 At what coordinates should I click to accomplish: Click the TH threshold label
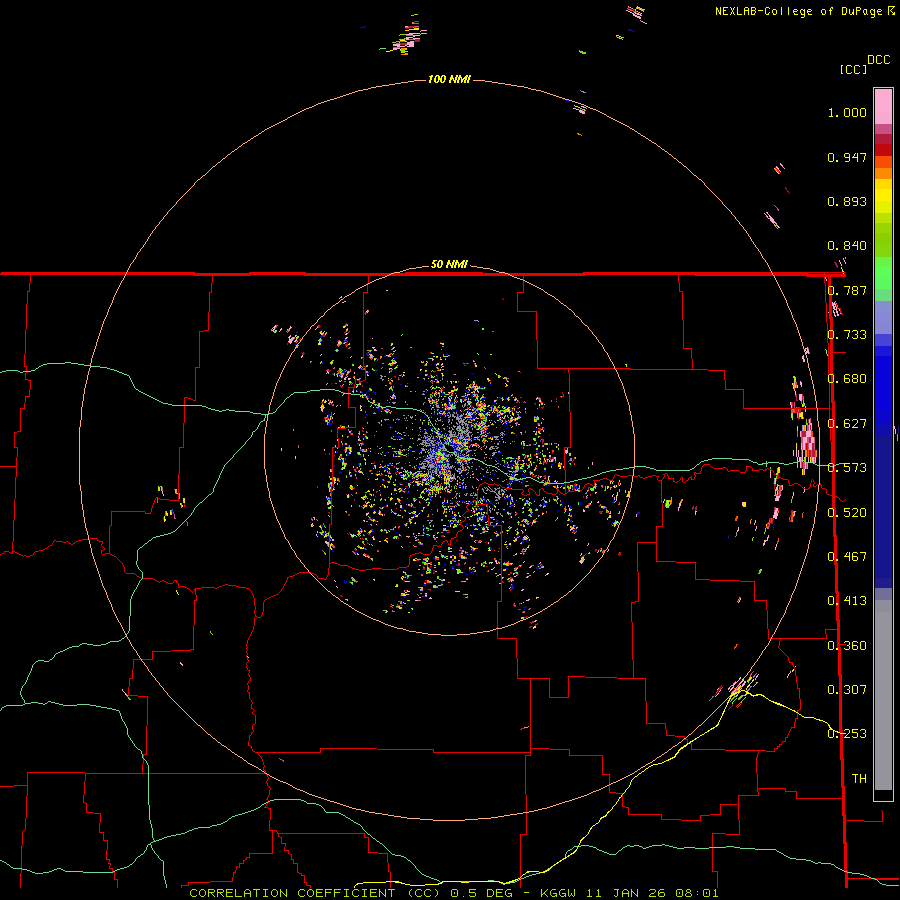[x=859, y=779]
